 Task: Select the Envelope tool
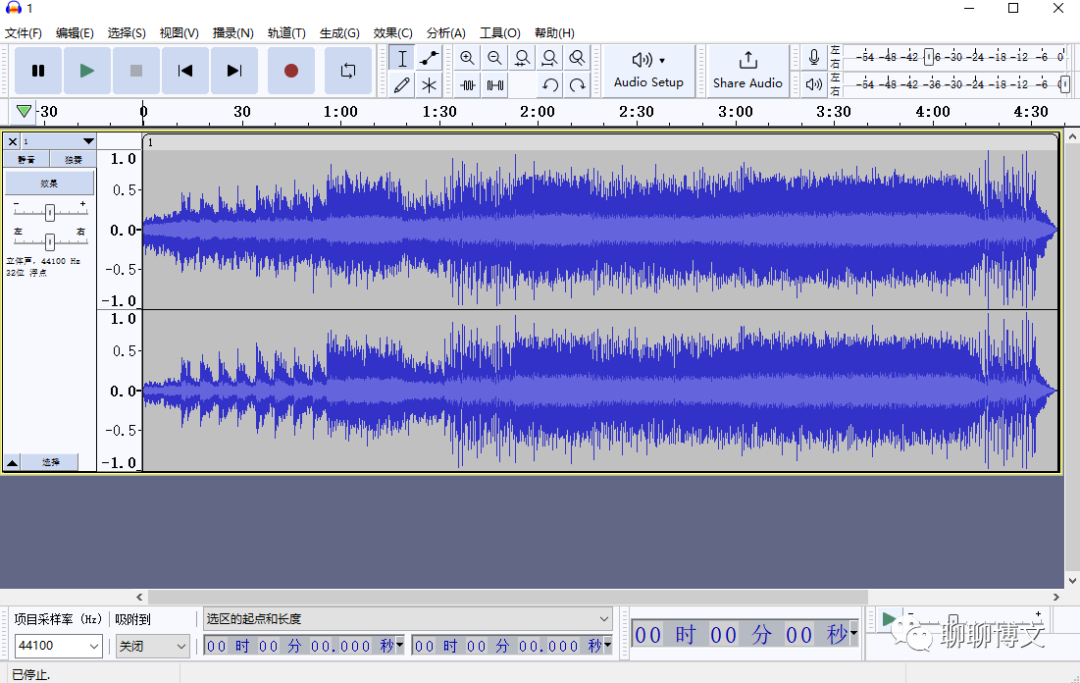point(429,58)
